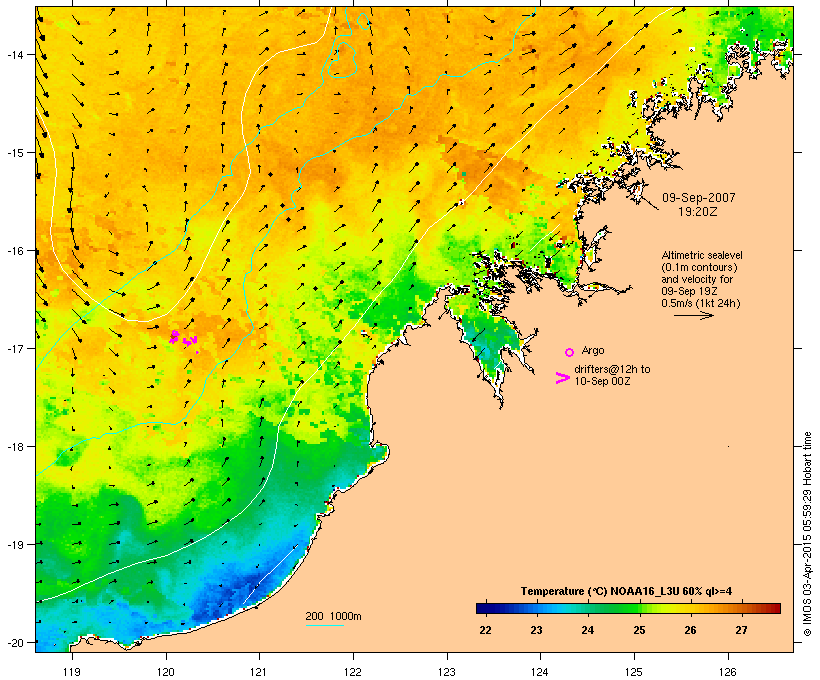Click the temperature color bar
The width and height of the screenshot is (820, 680).
[x=628, y=608]
